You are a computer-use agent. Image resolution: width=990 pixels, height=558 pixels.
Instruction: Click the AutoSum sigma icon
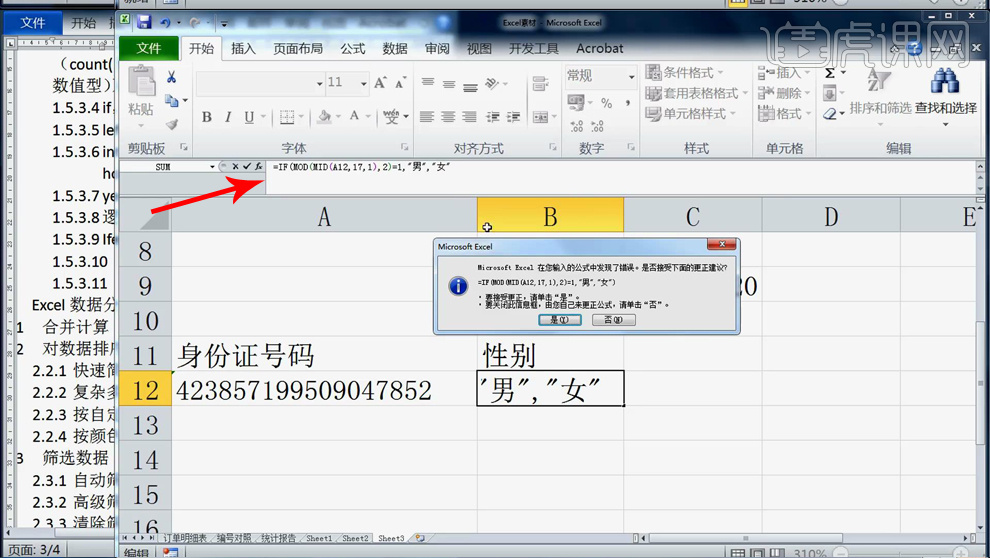coord(830,73)
